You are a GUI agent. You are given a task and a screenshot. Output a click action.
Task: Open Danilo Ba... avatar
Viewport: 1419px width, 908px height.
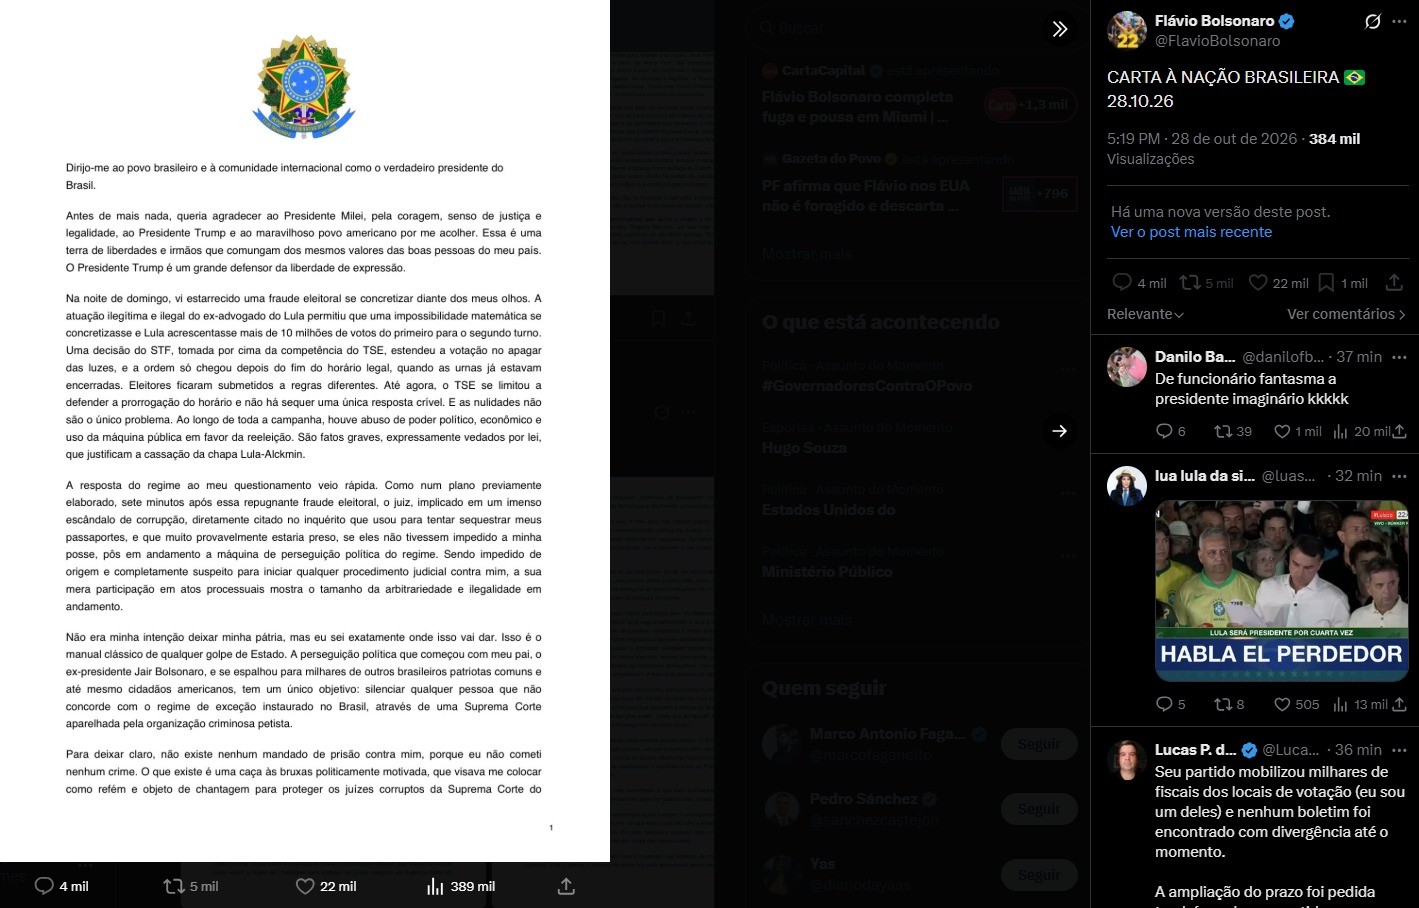1127,367
